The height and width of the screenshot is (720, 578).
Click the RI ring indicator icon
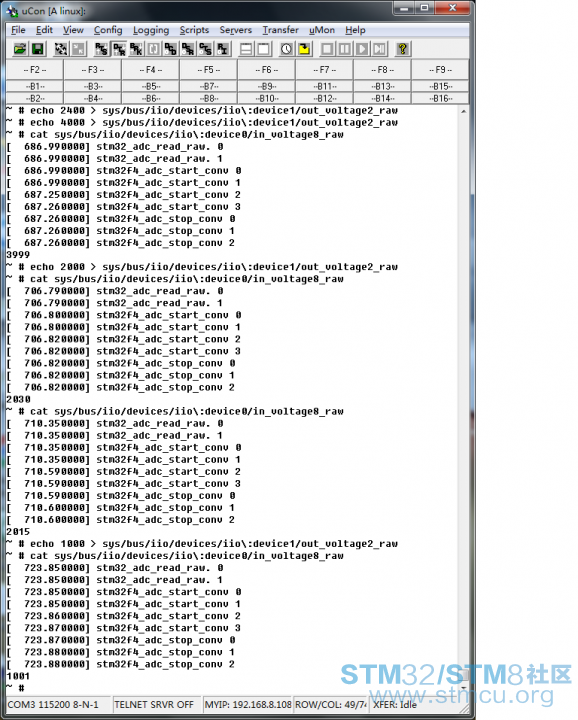(x=223, y=49)
